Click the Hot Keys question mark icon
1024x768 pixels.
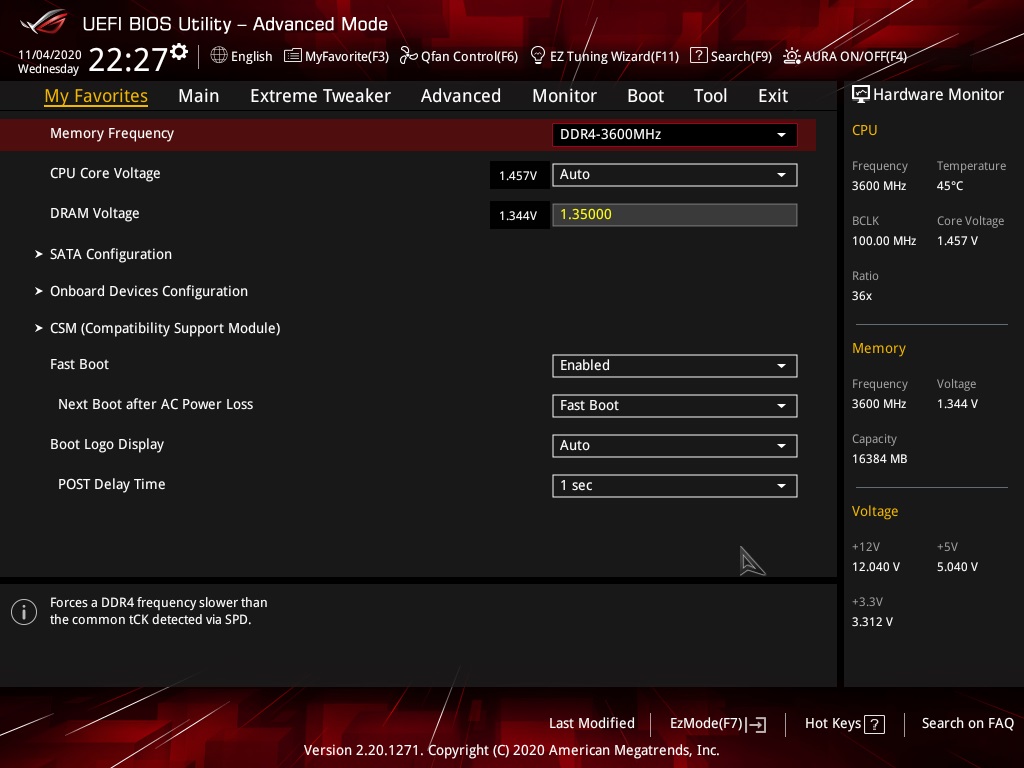coord(874,724)
